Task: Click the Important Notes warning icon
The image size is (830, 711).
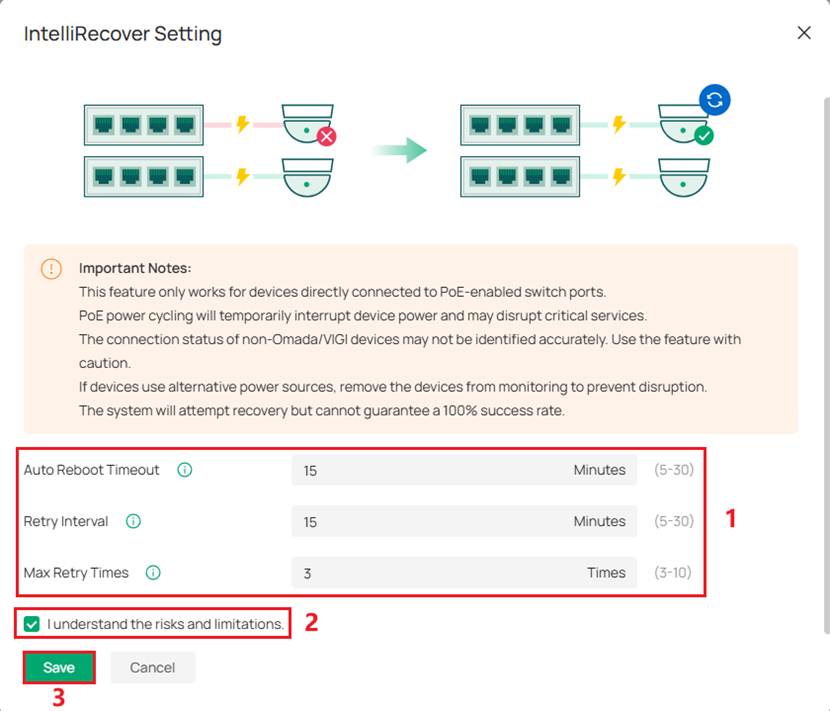Action: pos(51,269)
